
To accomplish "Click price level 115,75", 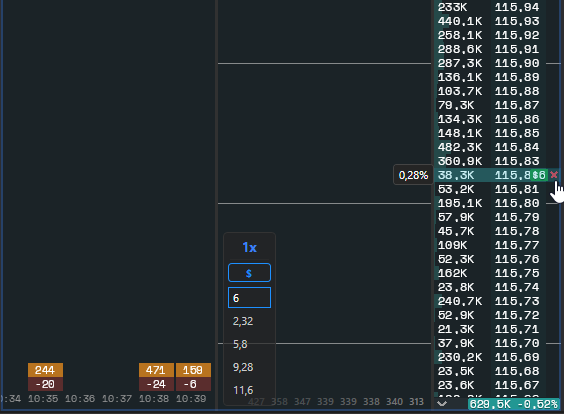I will point(517,273).
